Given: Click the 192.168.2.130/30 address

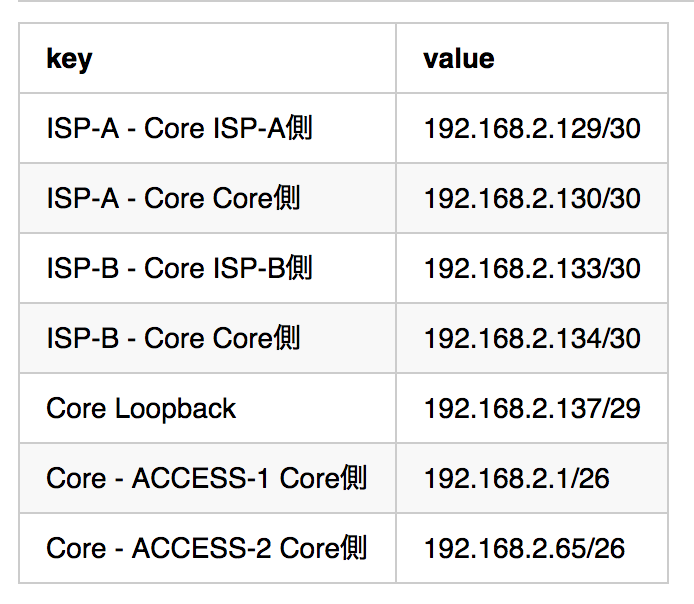Looking at the screenshot, I should (x=532, y=198).
